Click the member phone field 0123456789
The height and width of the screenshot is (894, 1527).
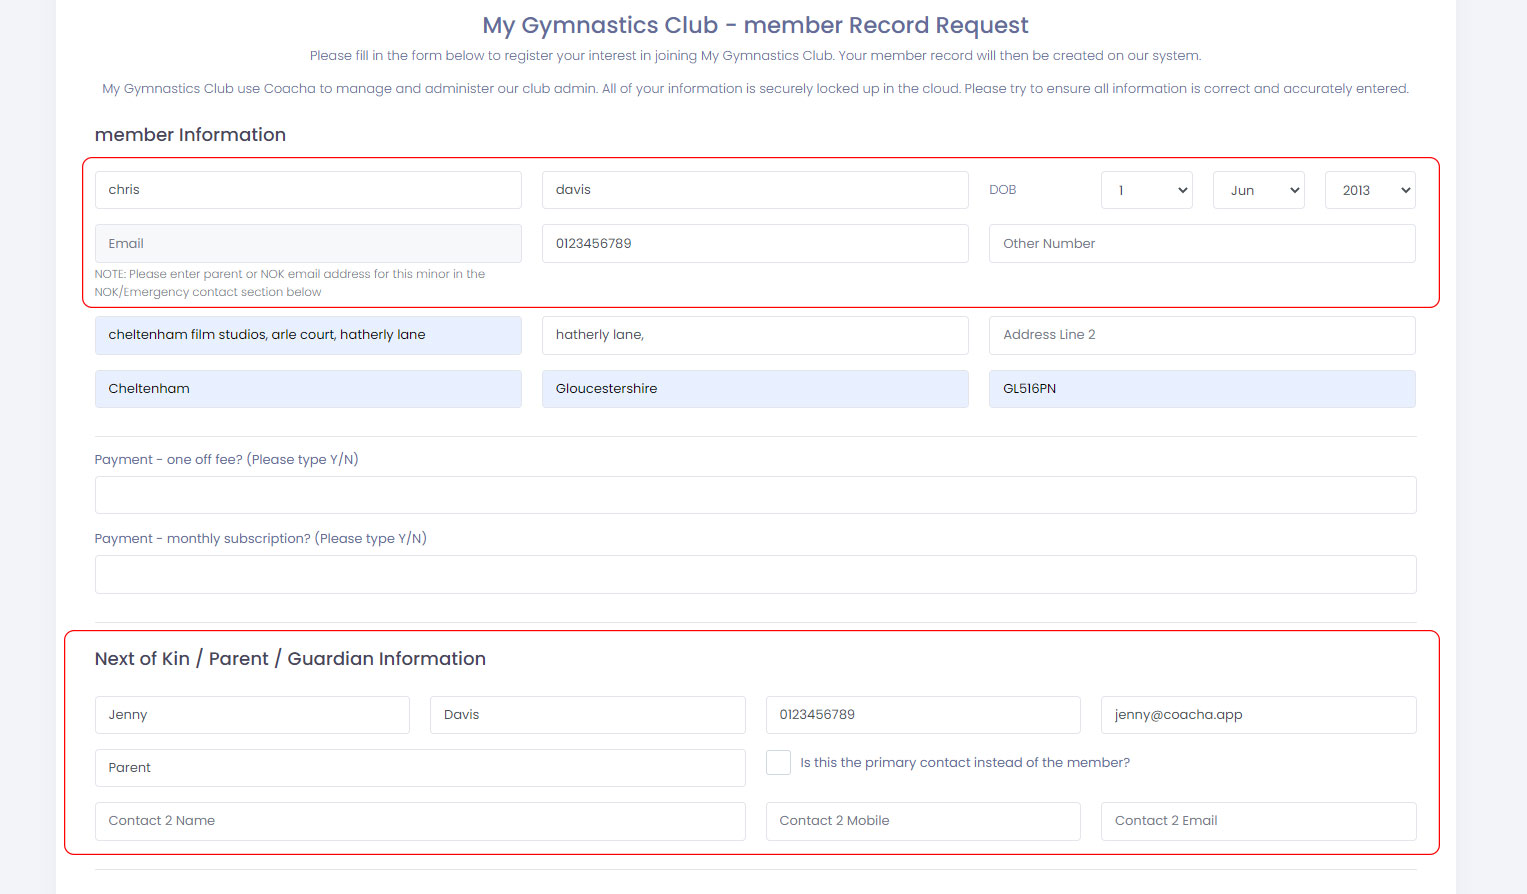[x=755, y=244]
